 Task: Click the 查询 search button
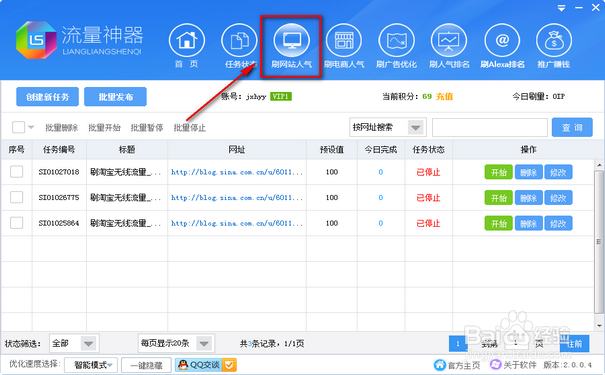point(572,127)
